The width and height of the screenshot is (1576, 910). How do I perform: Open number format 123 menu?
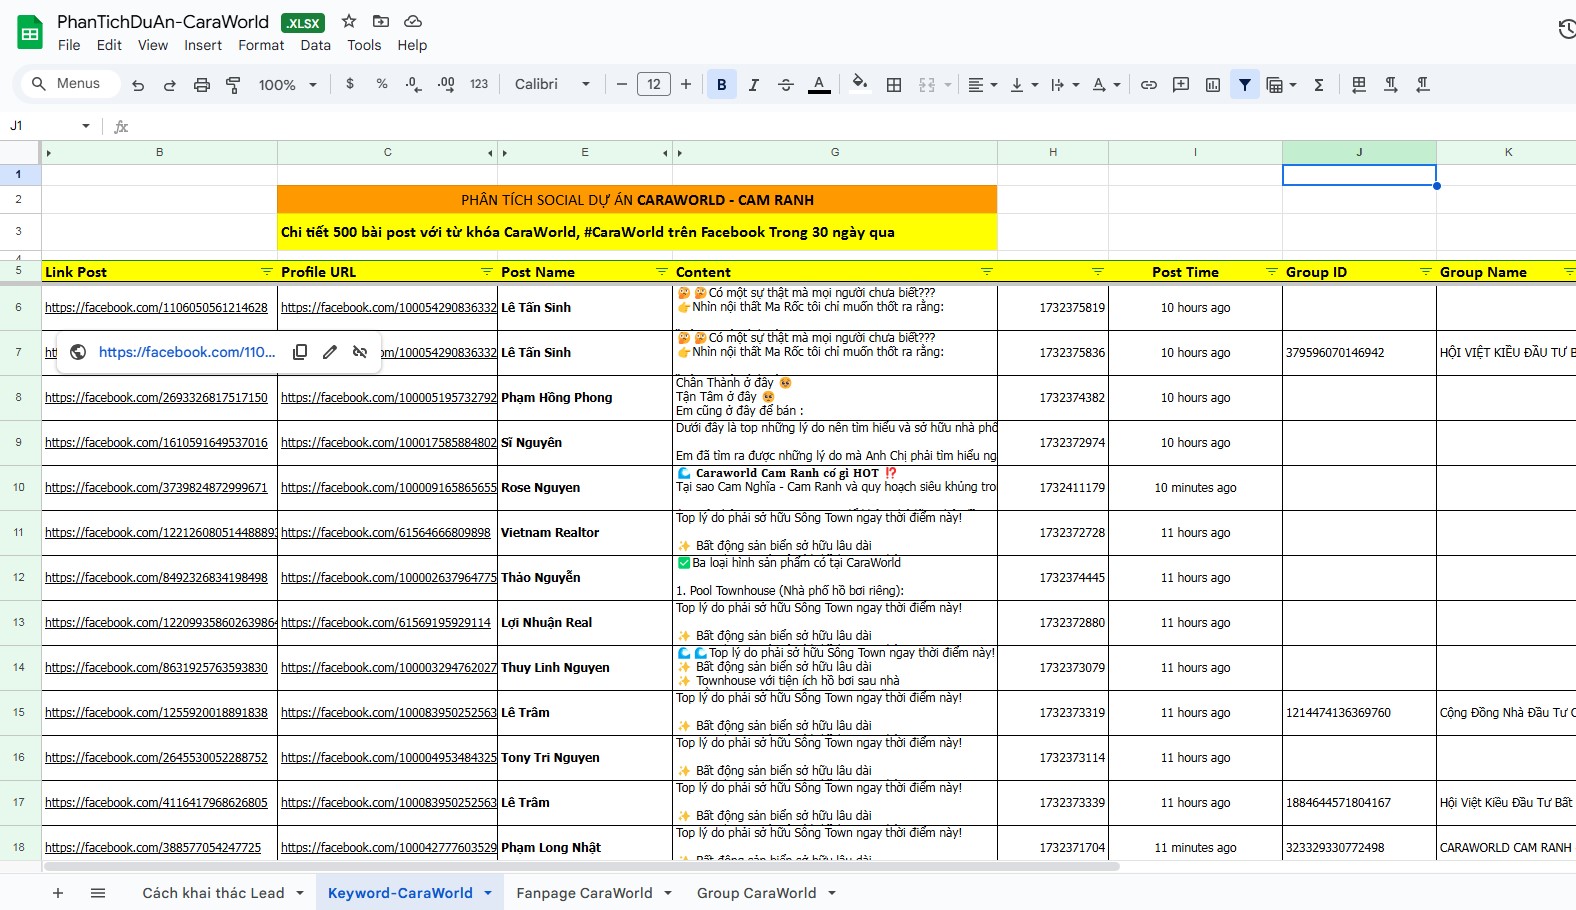pos(479,84)
